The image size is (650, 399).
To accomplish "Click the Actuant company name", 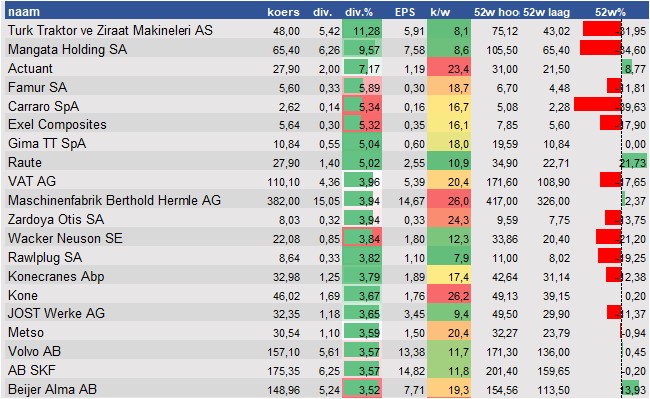I will tap(30, 68).
